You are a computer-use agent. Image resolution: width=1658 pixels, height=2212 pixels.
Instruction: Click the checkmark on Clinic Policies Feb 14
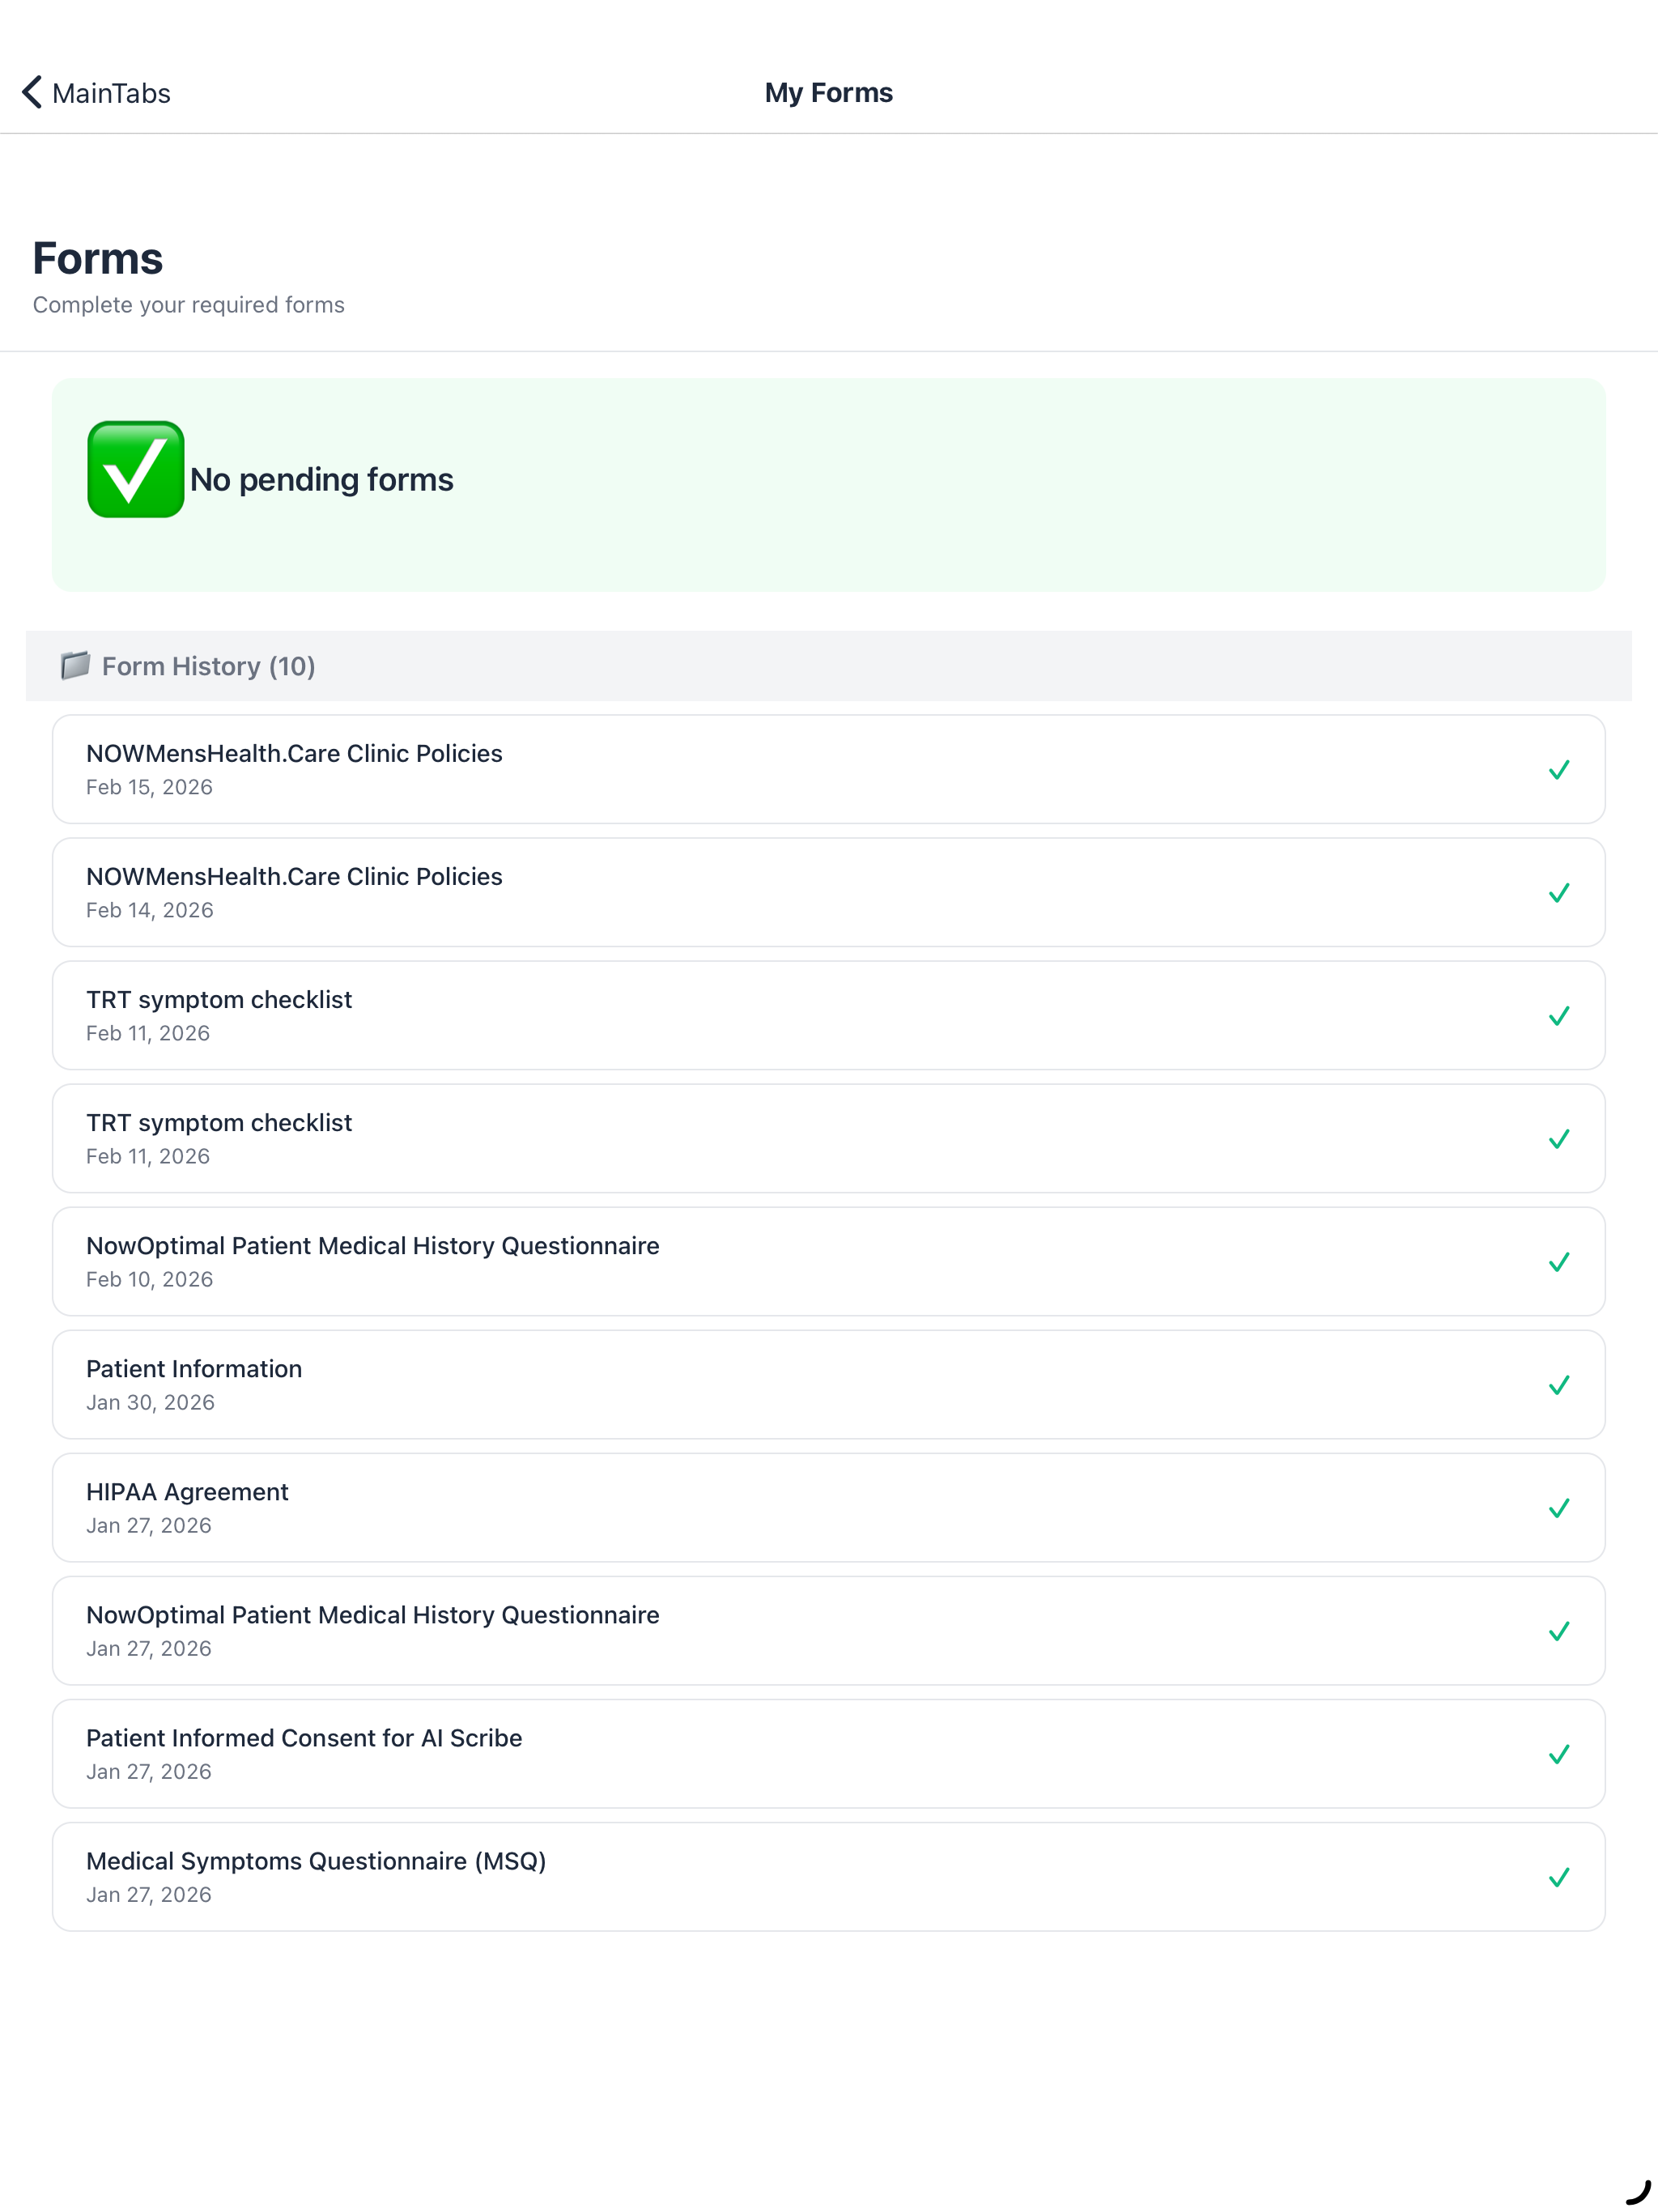(x=1559, y=892)
